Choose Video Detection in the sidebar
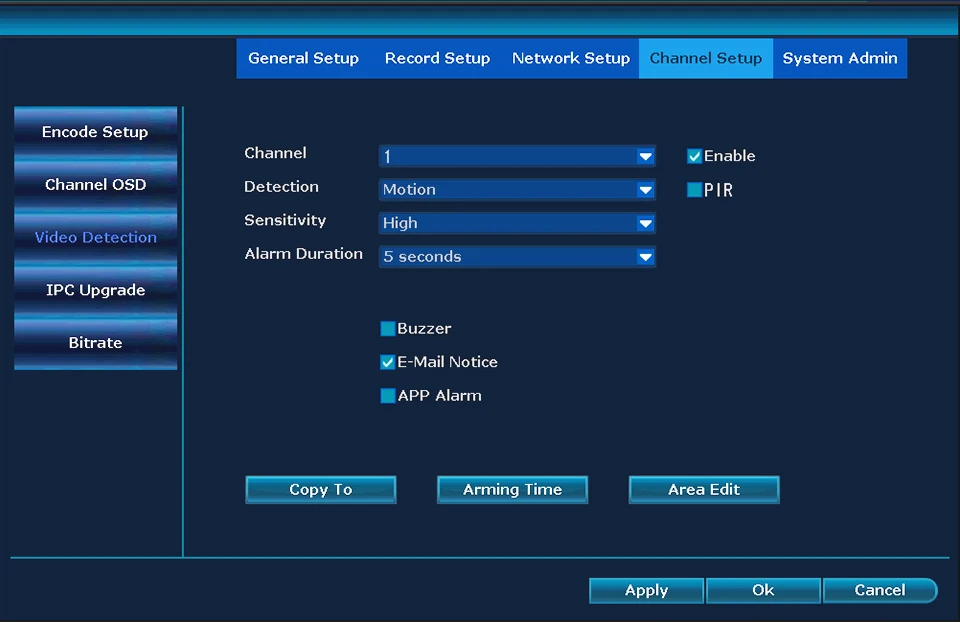The width and height of the screenshot is (960, 622). pyautogui.click(x=96, y=237)
